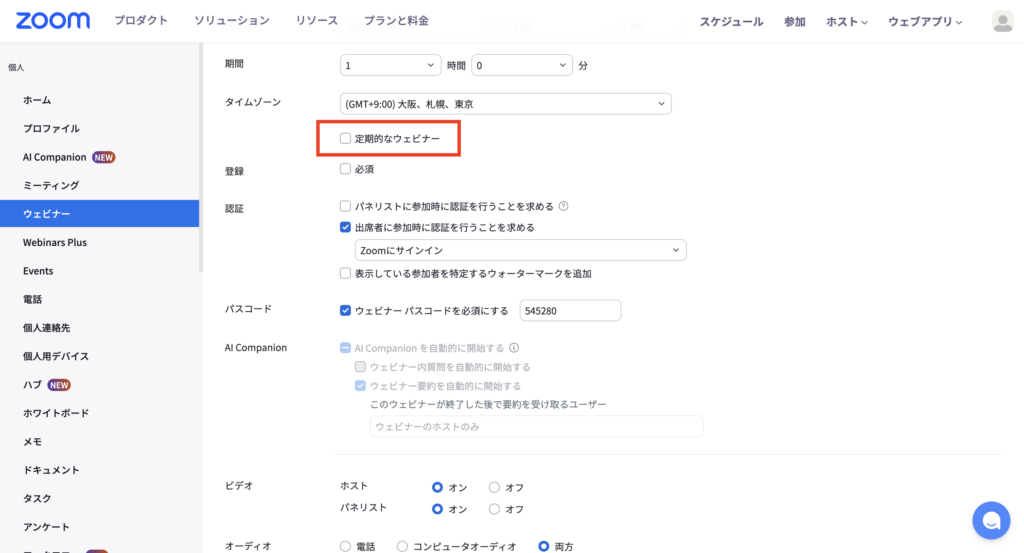Click the Zoom logo in header
Image resolution: width=1024 pixels, height=553 pixels.
point(52,21)
